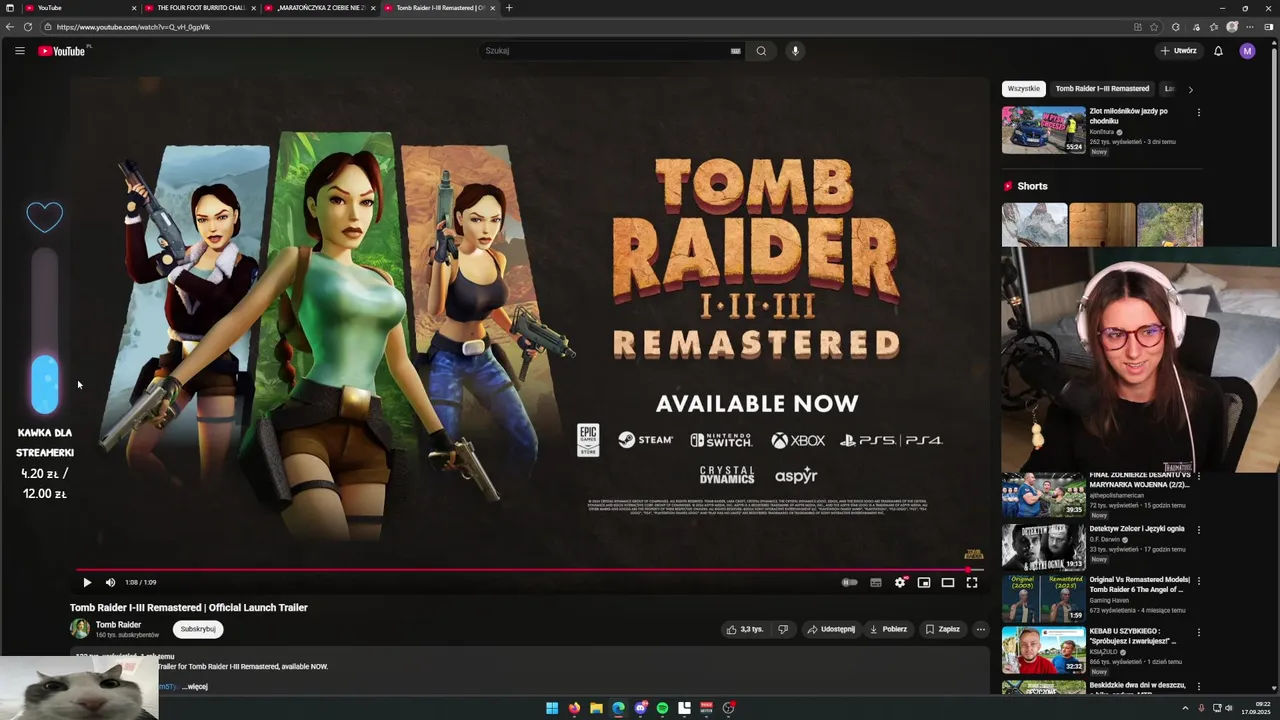Bookmark this page with the star

coord(1154,27)
